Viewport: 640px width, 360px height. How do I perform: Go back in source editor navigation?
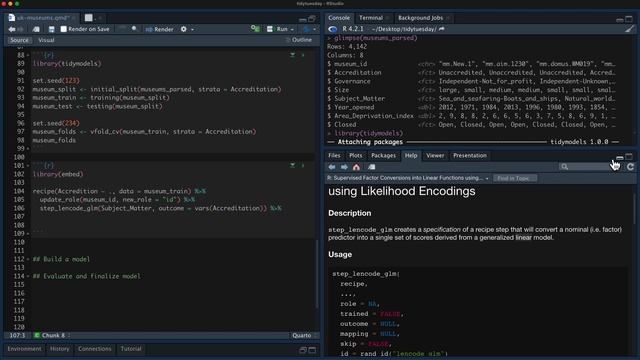tap(11, 29)
